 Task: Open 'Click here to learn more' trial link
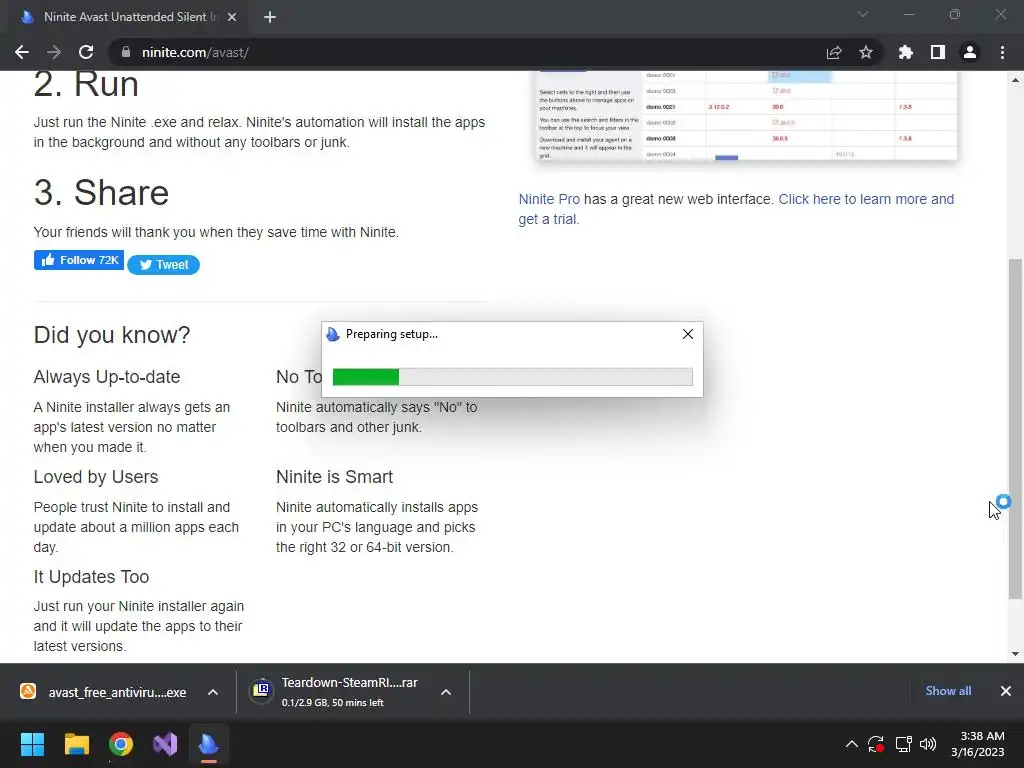[736, 209]
